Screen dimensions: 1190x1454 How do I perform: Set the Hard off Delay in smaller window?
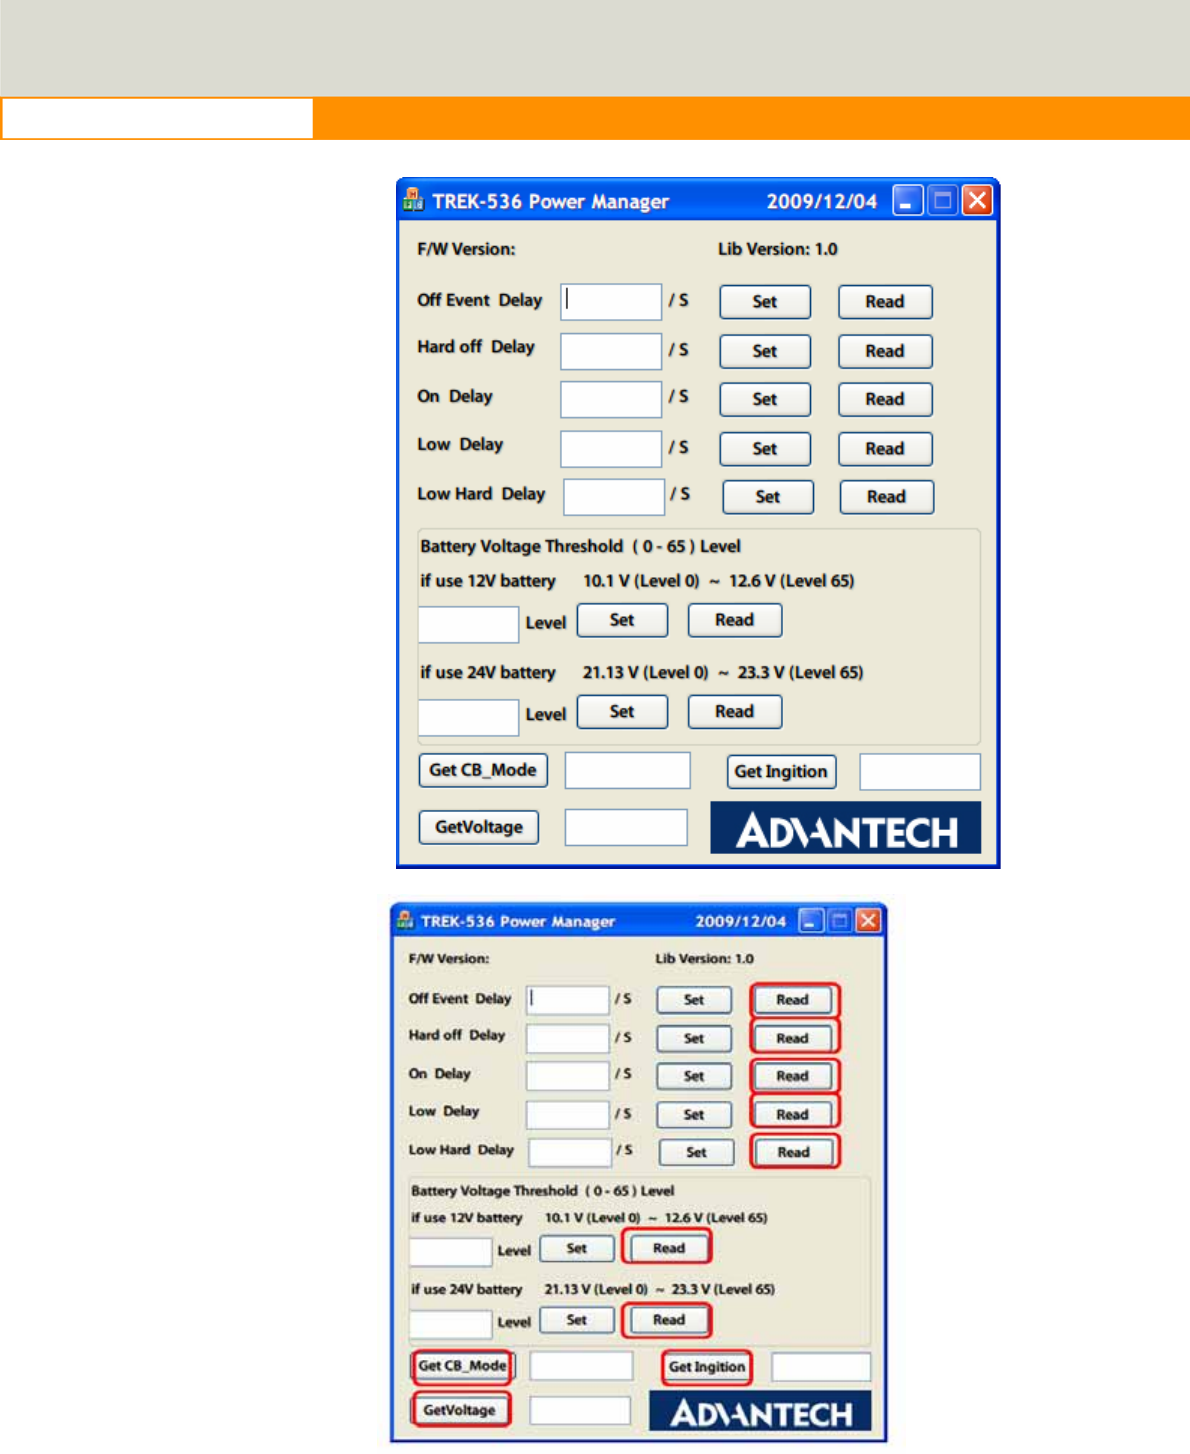pyautogui.click(x=694, y=1038)
